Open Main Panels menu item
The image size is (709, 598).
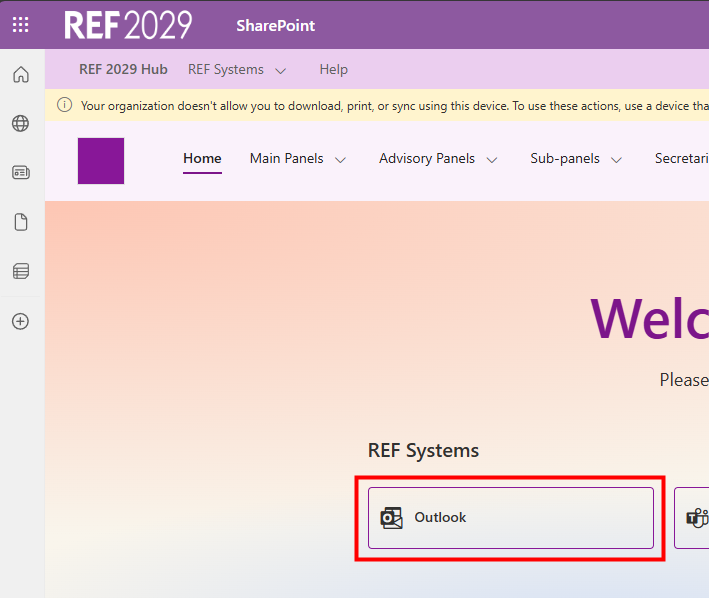click(x=287, y=159)
